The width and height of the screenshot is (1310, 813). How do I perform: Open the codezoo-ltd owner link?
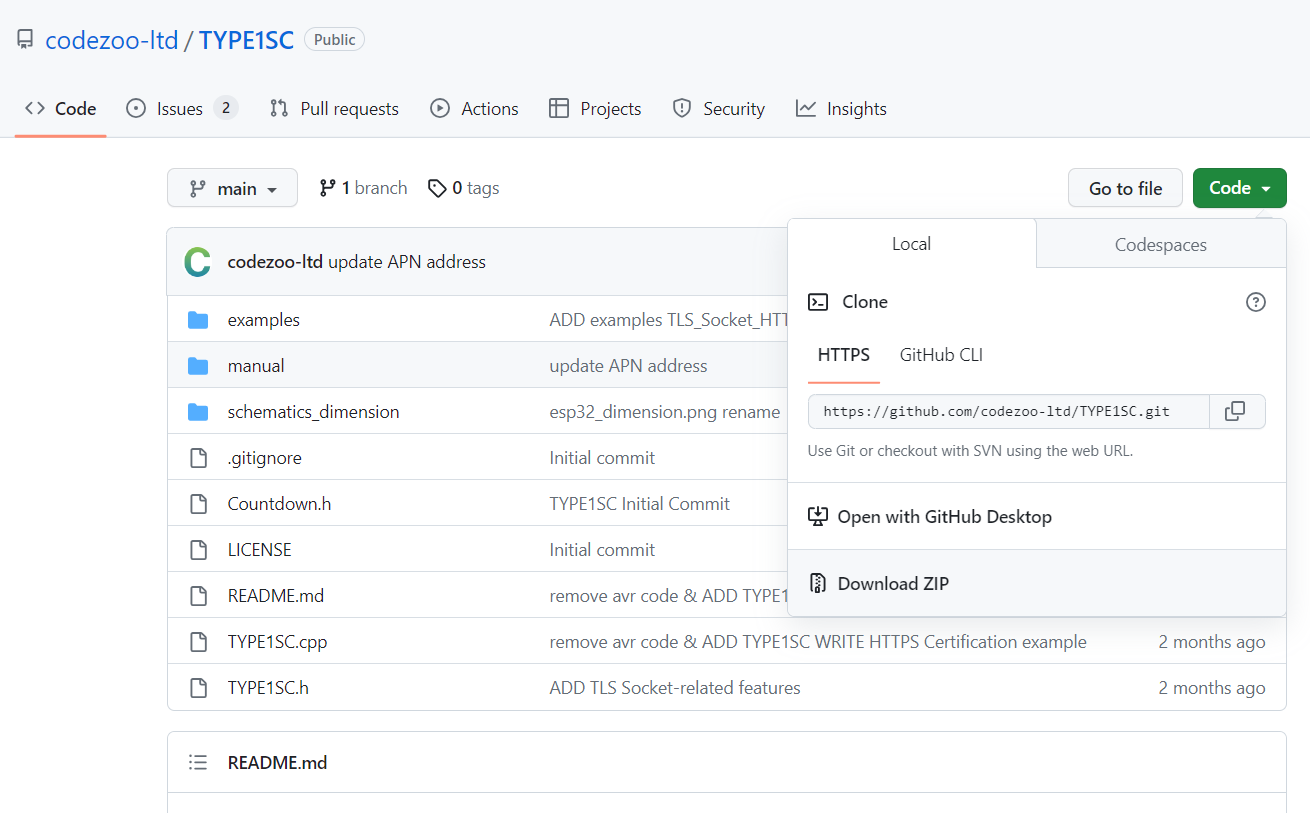pyautogui.click(x=112, y=40)
